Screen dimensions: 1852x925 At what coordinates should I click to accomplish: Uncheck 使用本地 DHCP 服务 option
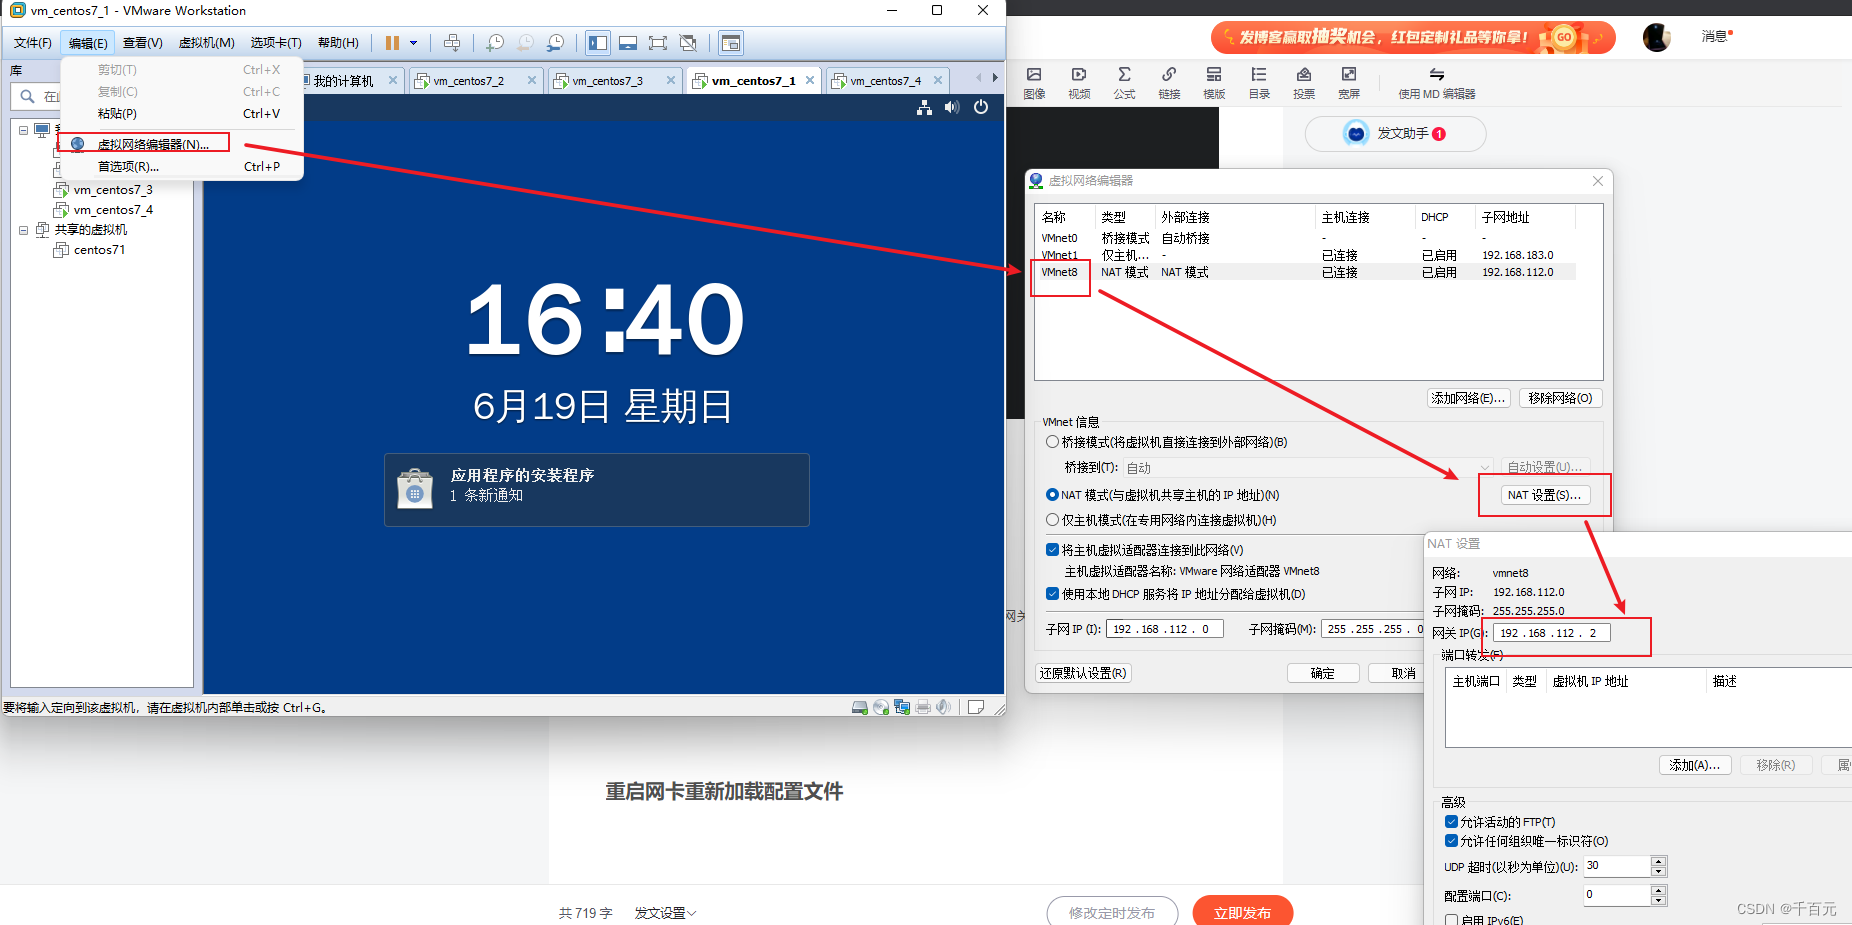click(x=1052, y=593)
